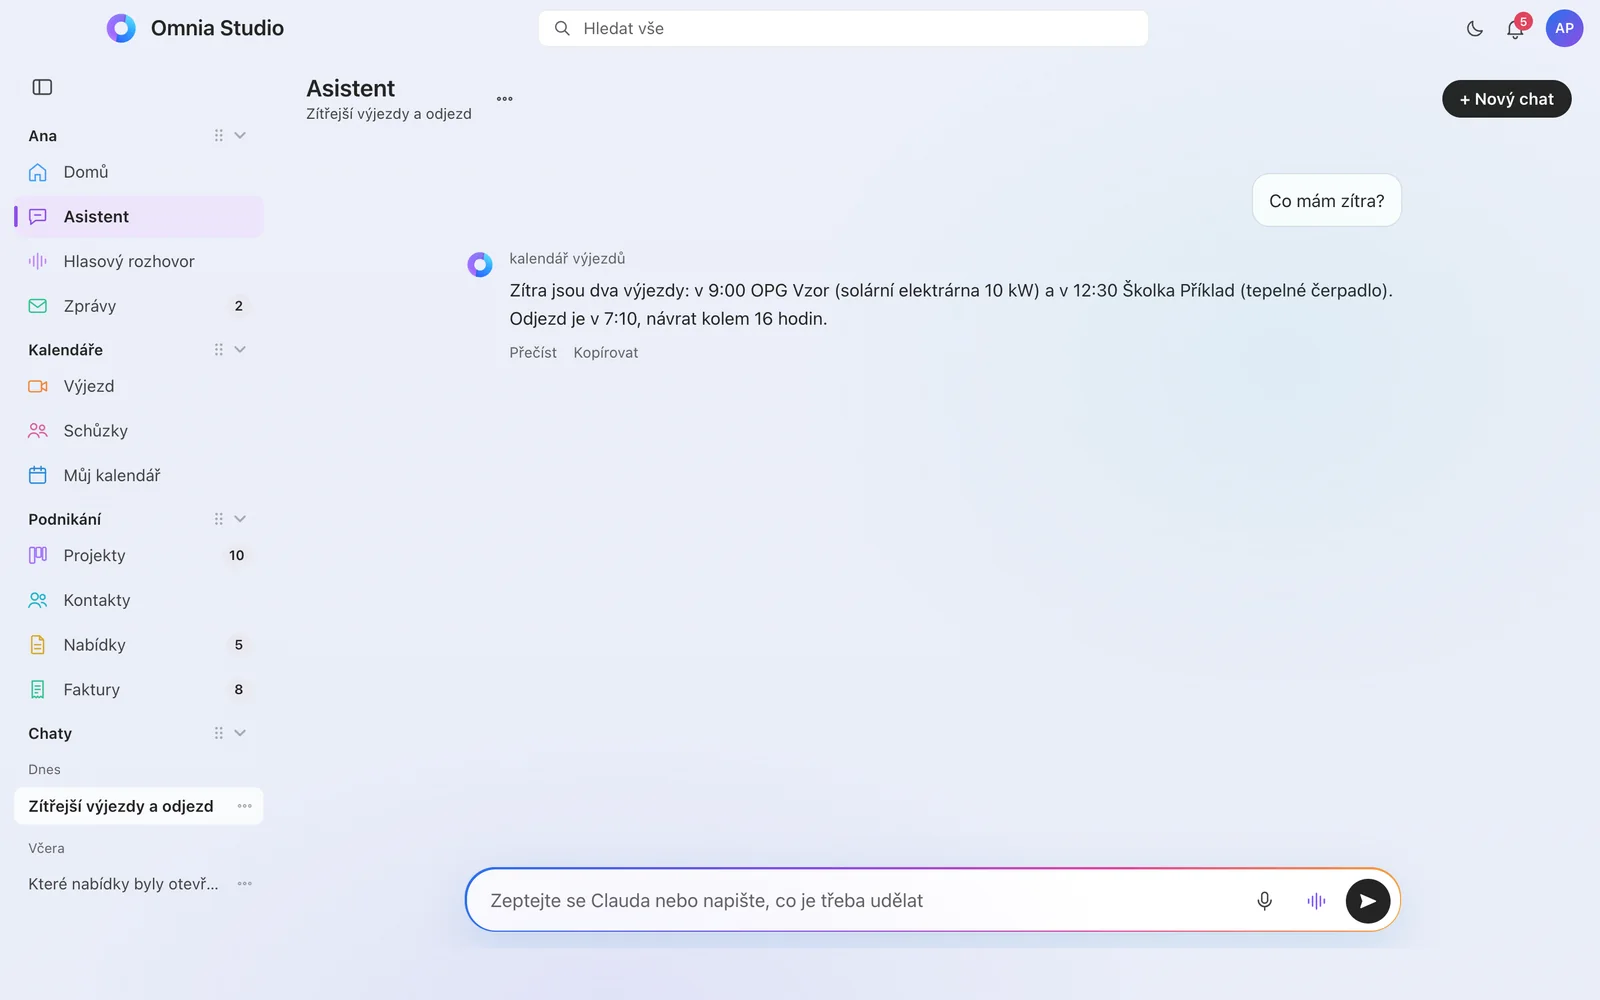Collapse the Chaty section
The width and height of the screenshot is (1600, 1000).
tap(240, 733)
